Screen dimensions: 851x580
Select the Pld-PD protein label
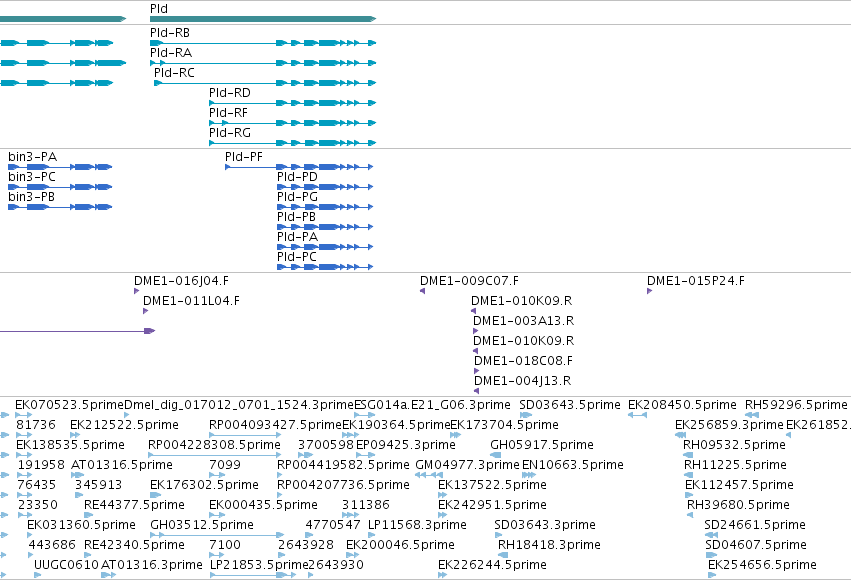point(297,177)
